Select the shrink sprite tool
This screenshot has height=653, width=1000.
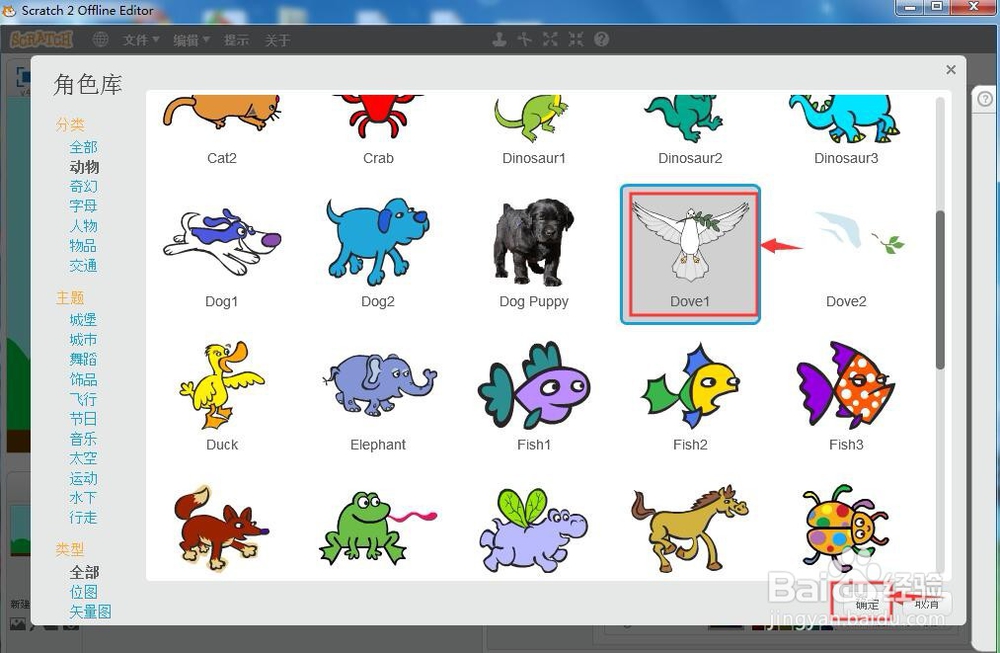[576, 40]
